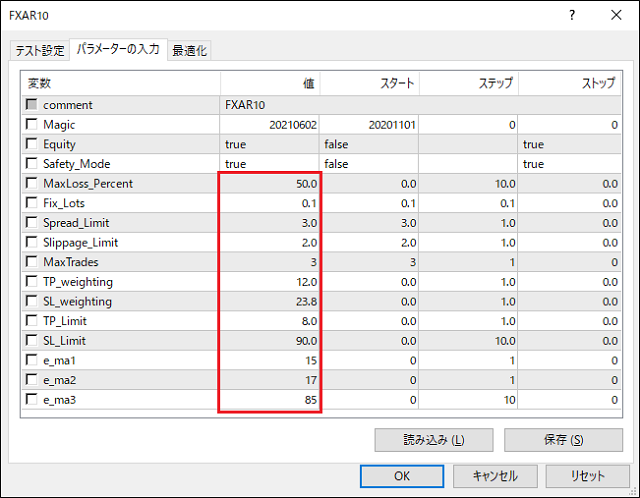
Task: Open the Safety_Mode value true cell
Action: [270, 164]
